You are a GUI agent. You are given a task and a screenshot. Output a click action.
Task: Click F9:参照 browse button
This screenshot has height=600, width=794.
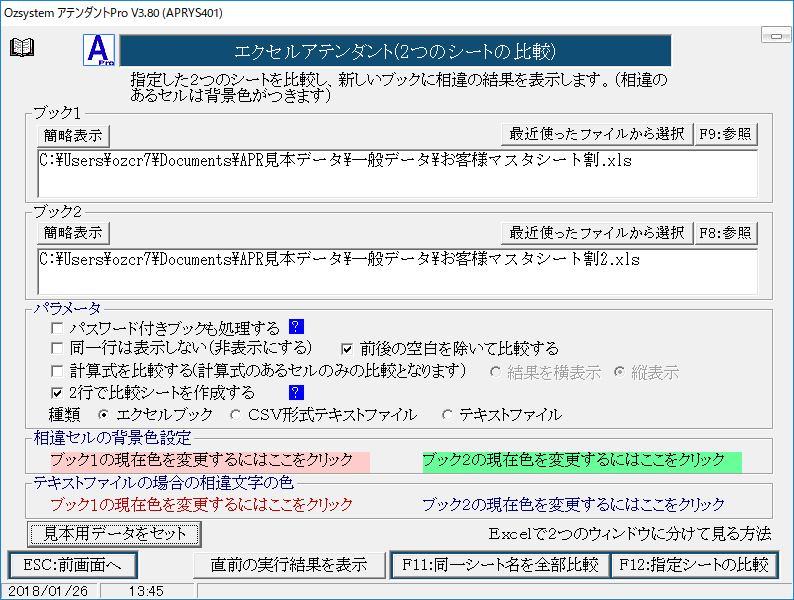coord(726,134)
